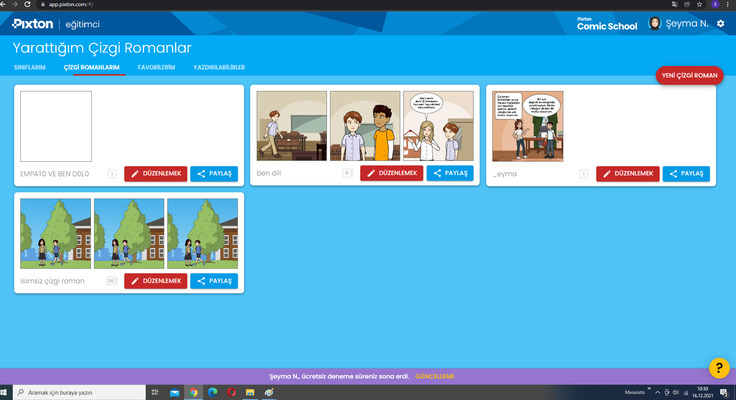This screenshot has height=400, width=736.
Task: Open Pixton Comic School link
Action: click(x=606, y=24)
